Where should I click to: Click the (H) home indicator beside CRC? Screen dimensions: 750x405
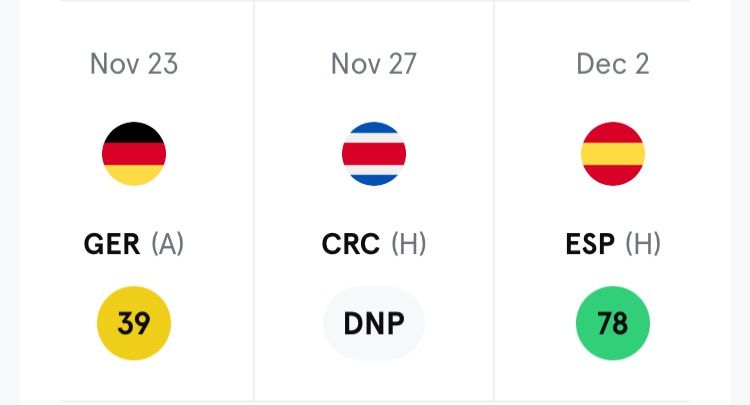[x=408, y=244]
